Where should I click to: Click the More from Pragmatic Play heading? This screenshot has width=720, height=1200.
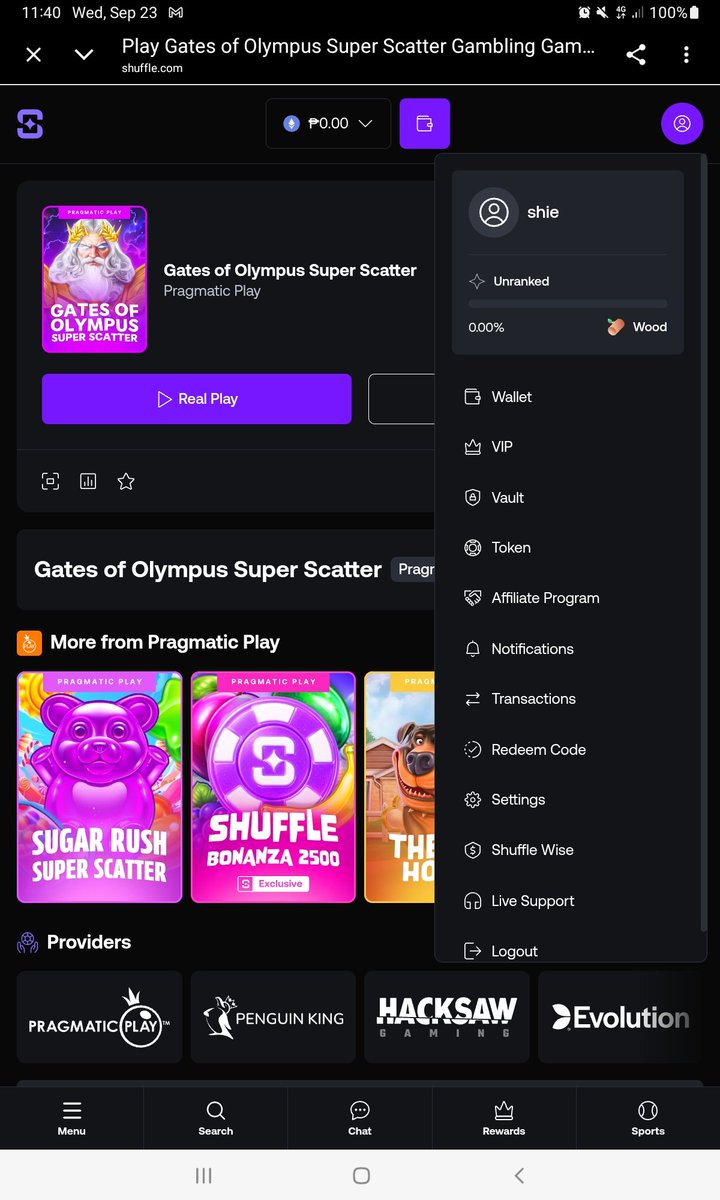point(165,642)
